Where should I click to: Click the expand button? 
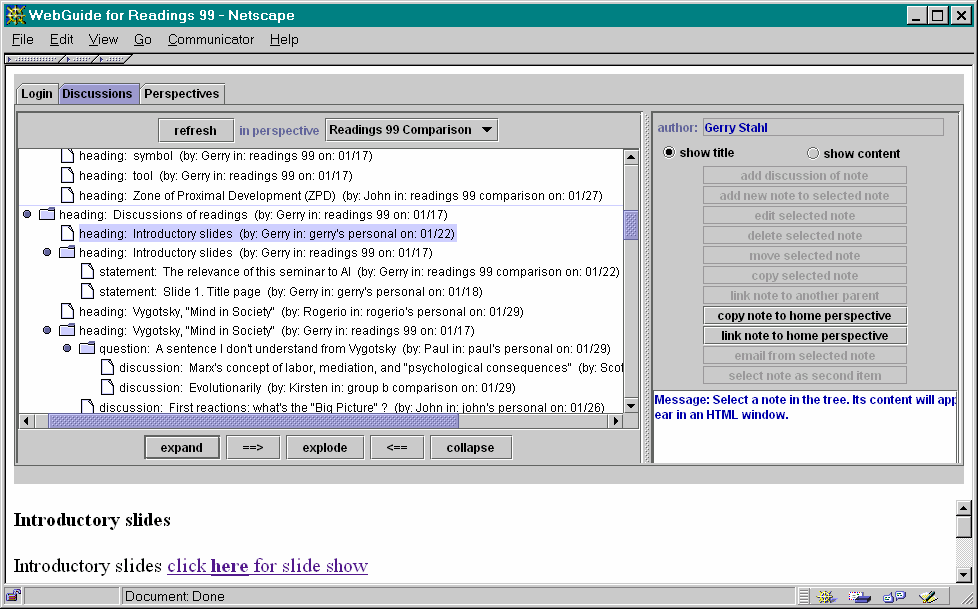(x=182, y=447)
